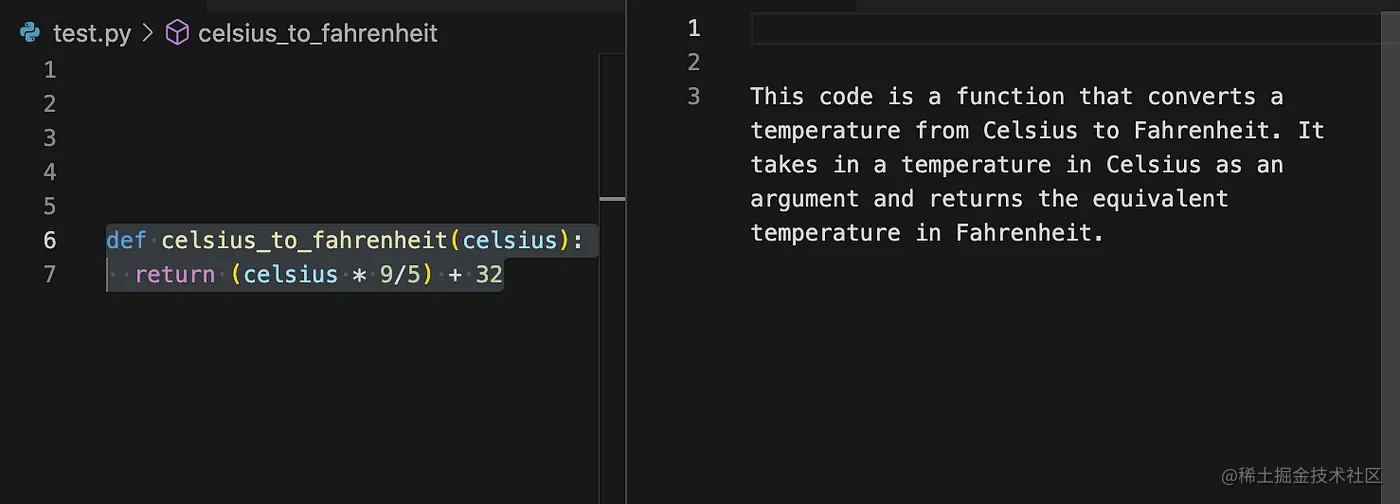Viewport: 1400px width, 504px height.
Task: Click the final word 'Fahrenheit.' in explanation
Action: pyautogui.click(x=1029, y=232)
